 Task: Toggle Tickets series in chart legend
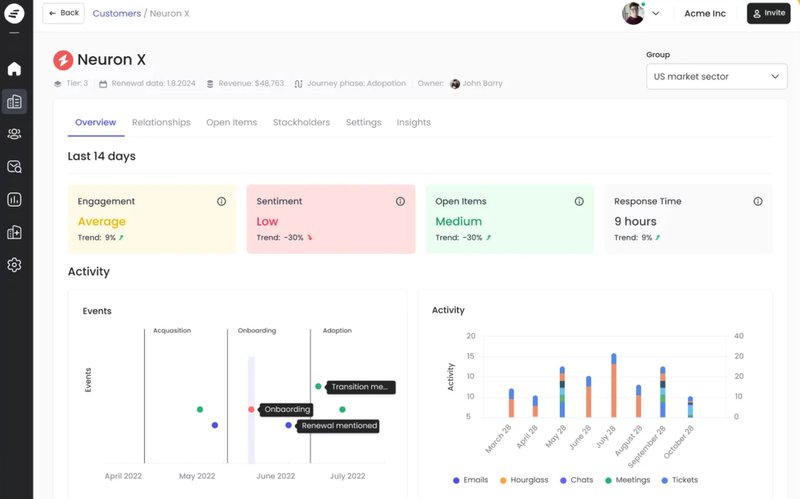point(679,480)
